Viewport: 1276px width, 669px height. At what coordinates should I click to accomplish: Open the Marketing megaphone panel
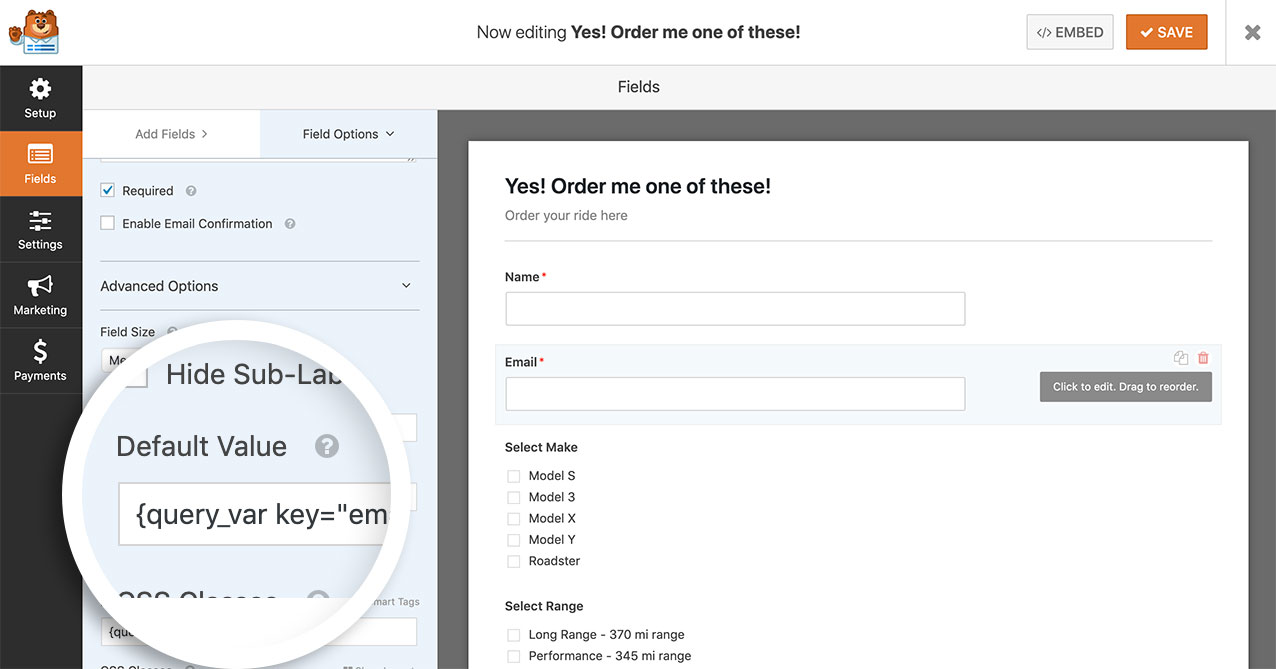click(40, 296)
